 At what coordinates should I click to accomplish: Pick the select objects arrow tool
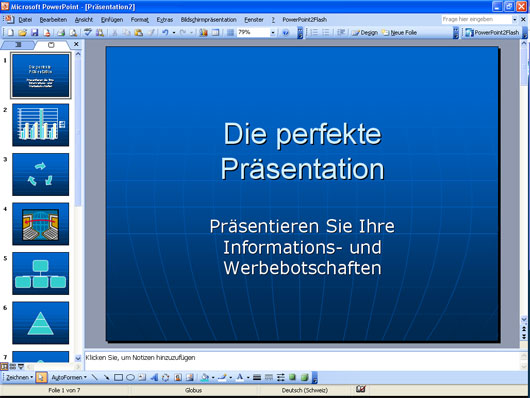coord(41,377)
